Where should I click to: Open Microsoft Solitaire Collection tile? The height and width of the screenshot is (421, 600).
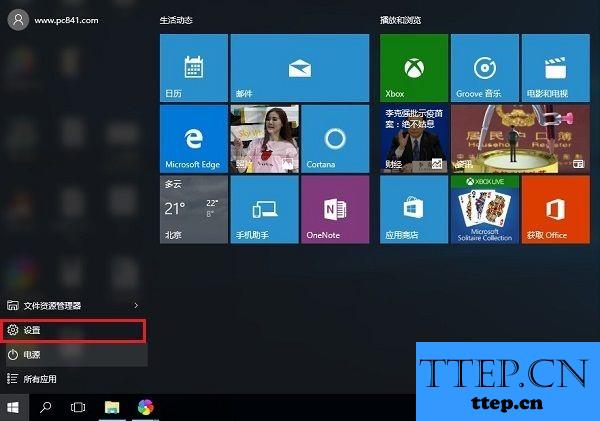point(485,210)
